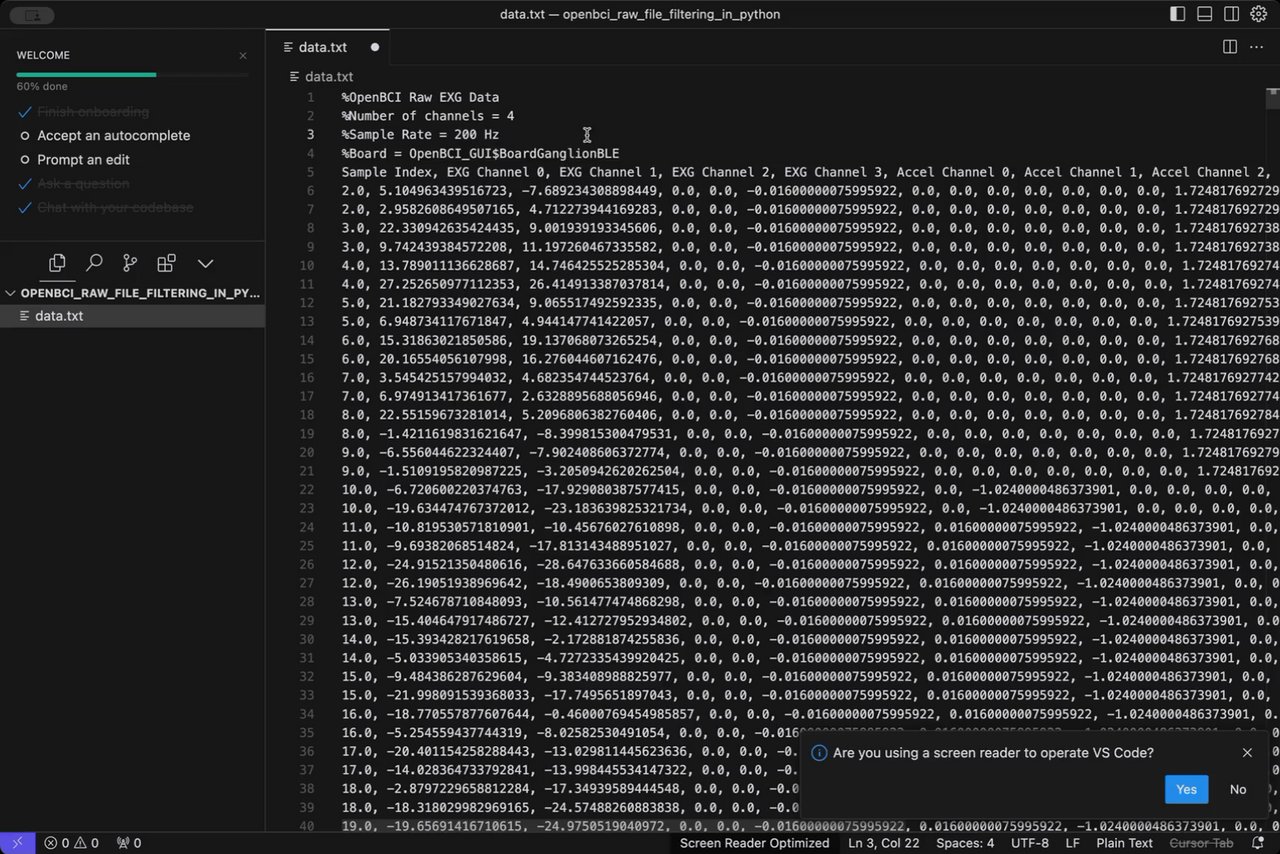Viewport: 1280px width, 854px height.
Task: Open the remote window status bar icon
Action: (x=18, y=843)
